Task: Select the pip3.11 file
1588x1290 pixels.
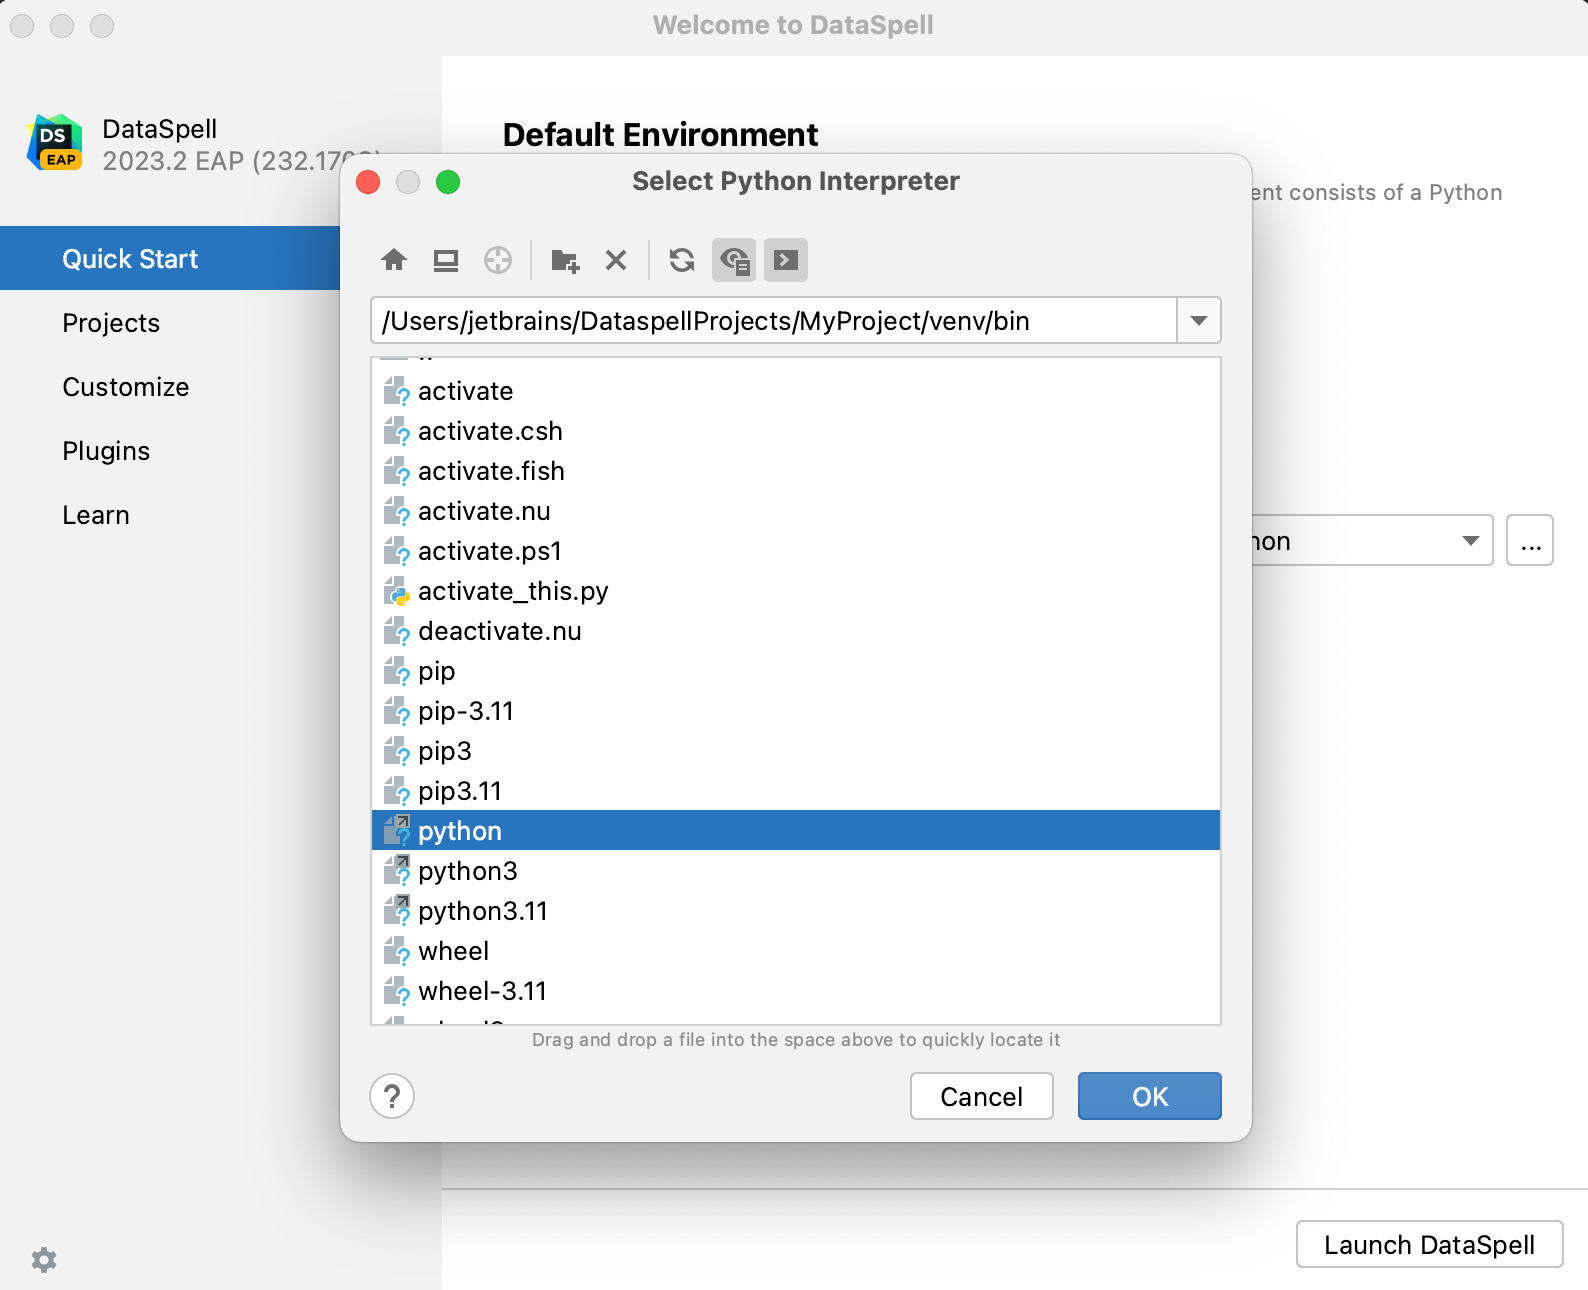Action: 796,791
